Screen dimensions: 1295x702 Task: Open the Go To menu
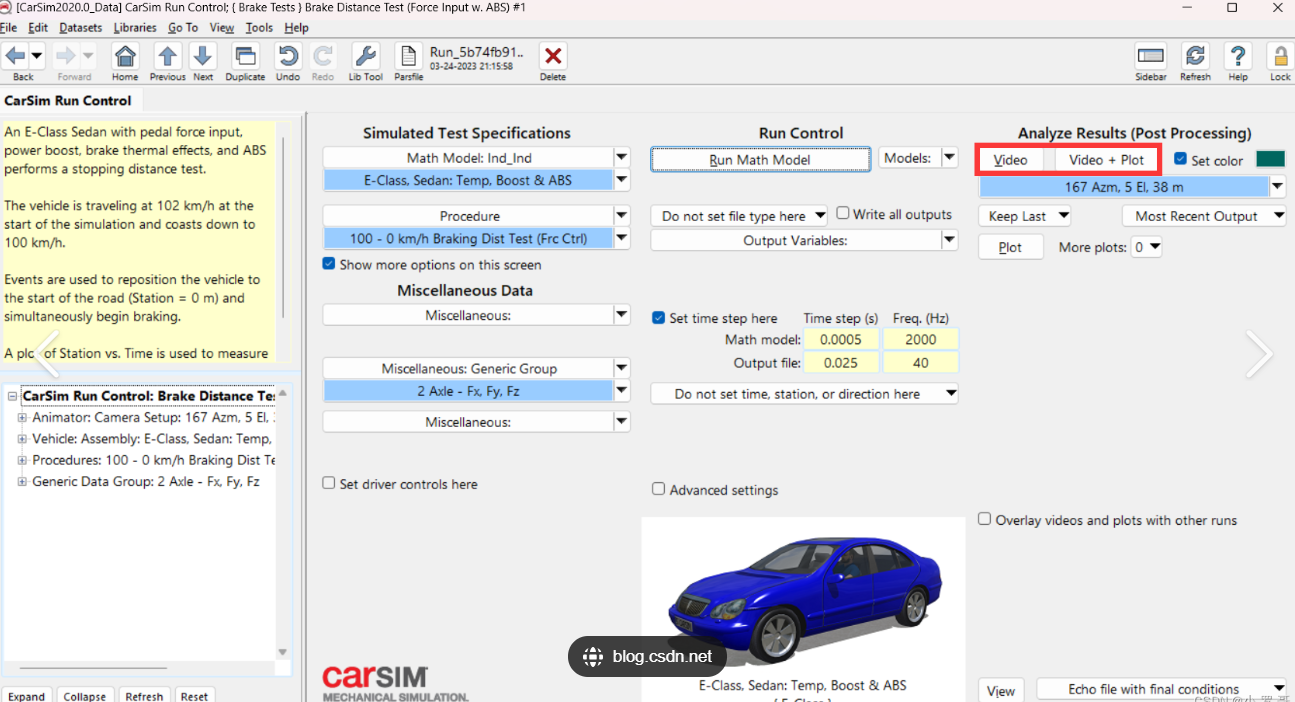pyautogui.click(x=183, y=28)
